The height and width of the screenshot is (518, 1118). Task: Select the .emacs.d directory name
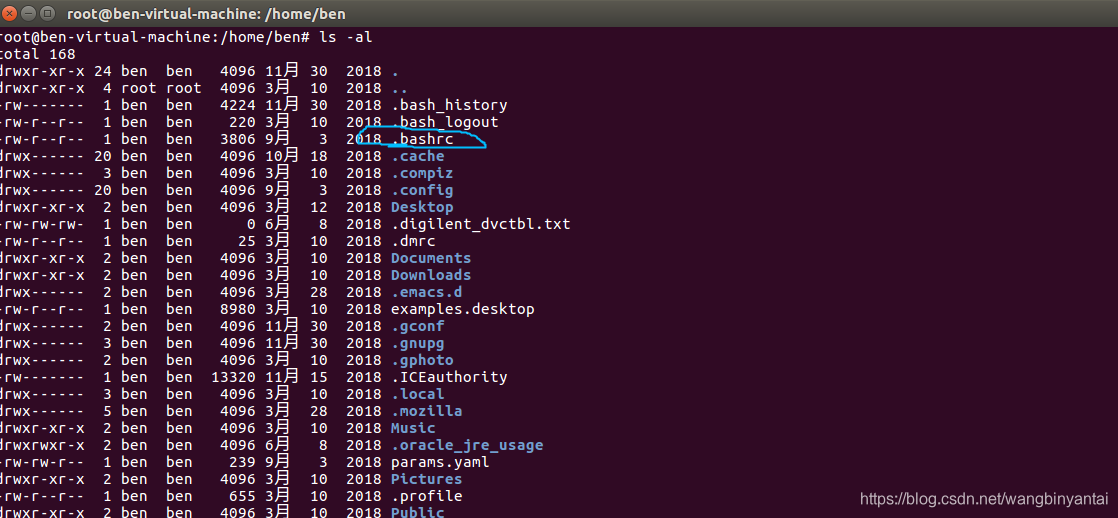click(426, 293)
